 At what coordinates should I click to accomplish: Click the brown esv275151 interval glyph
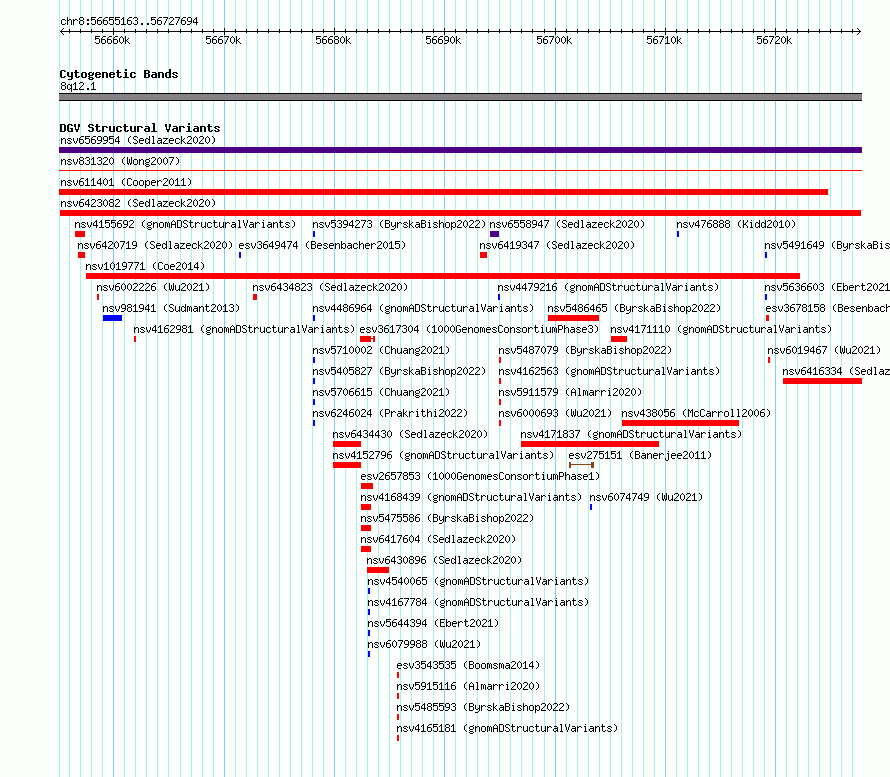(x=581, y=465)
